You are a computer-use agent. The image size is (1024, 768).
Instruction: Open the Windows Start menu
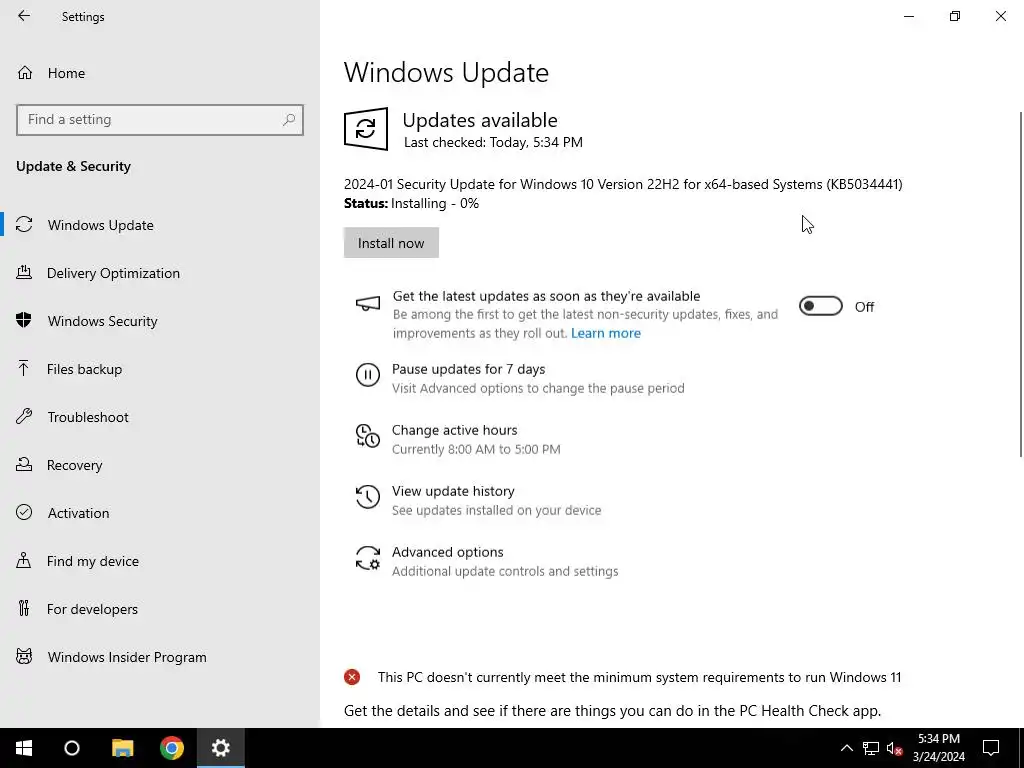[x=24, y=748]
